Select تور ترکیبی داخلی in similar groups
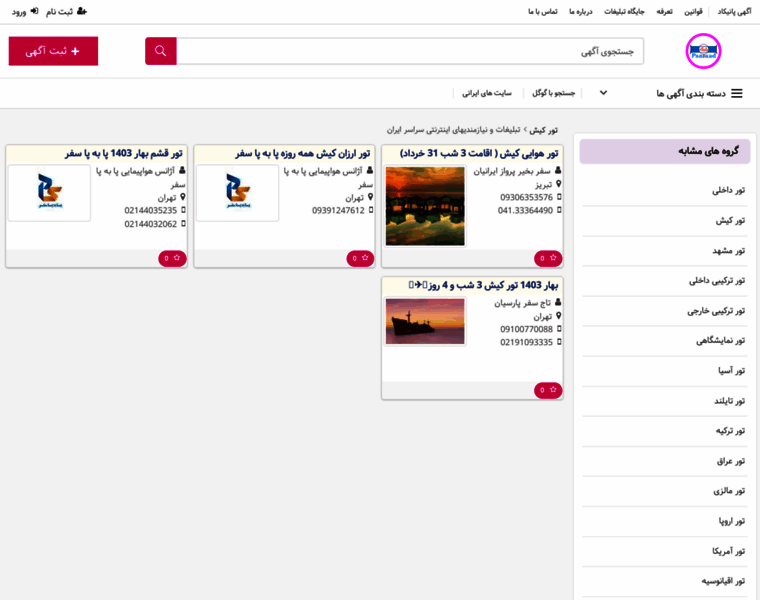 tap(717, 281)
